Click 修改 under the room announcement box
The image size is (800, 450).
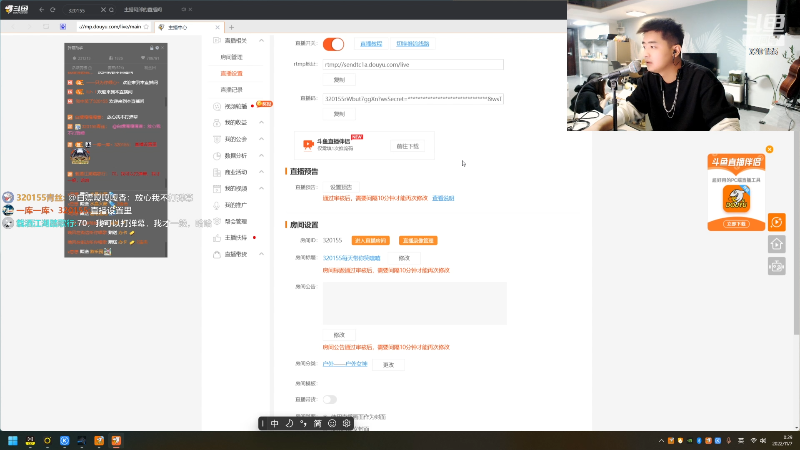click(339, 335)
